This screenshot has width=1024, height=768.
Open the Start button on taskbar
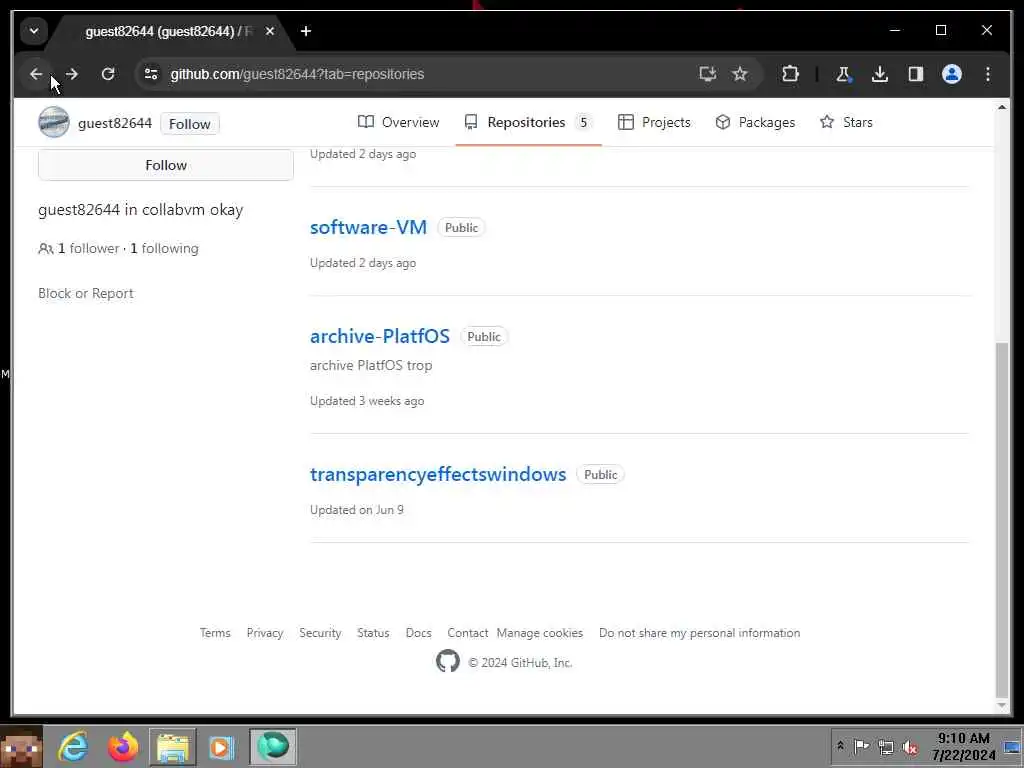[x=22, y=746]
